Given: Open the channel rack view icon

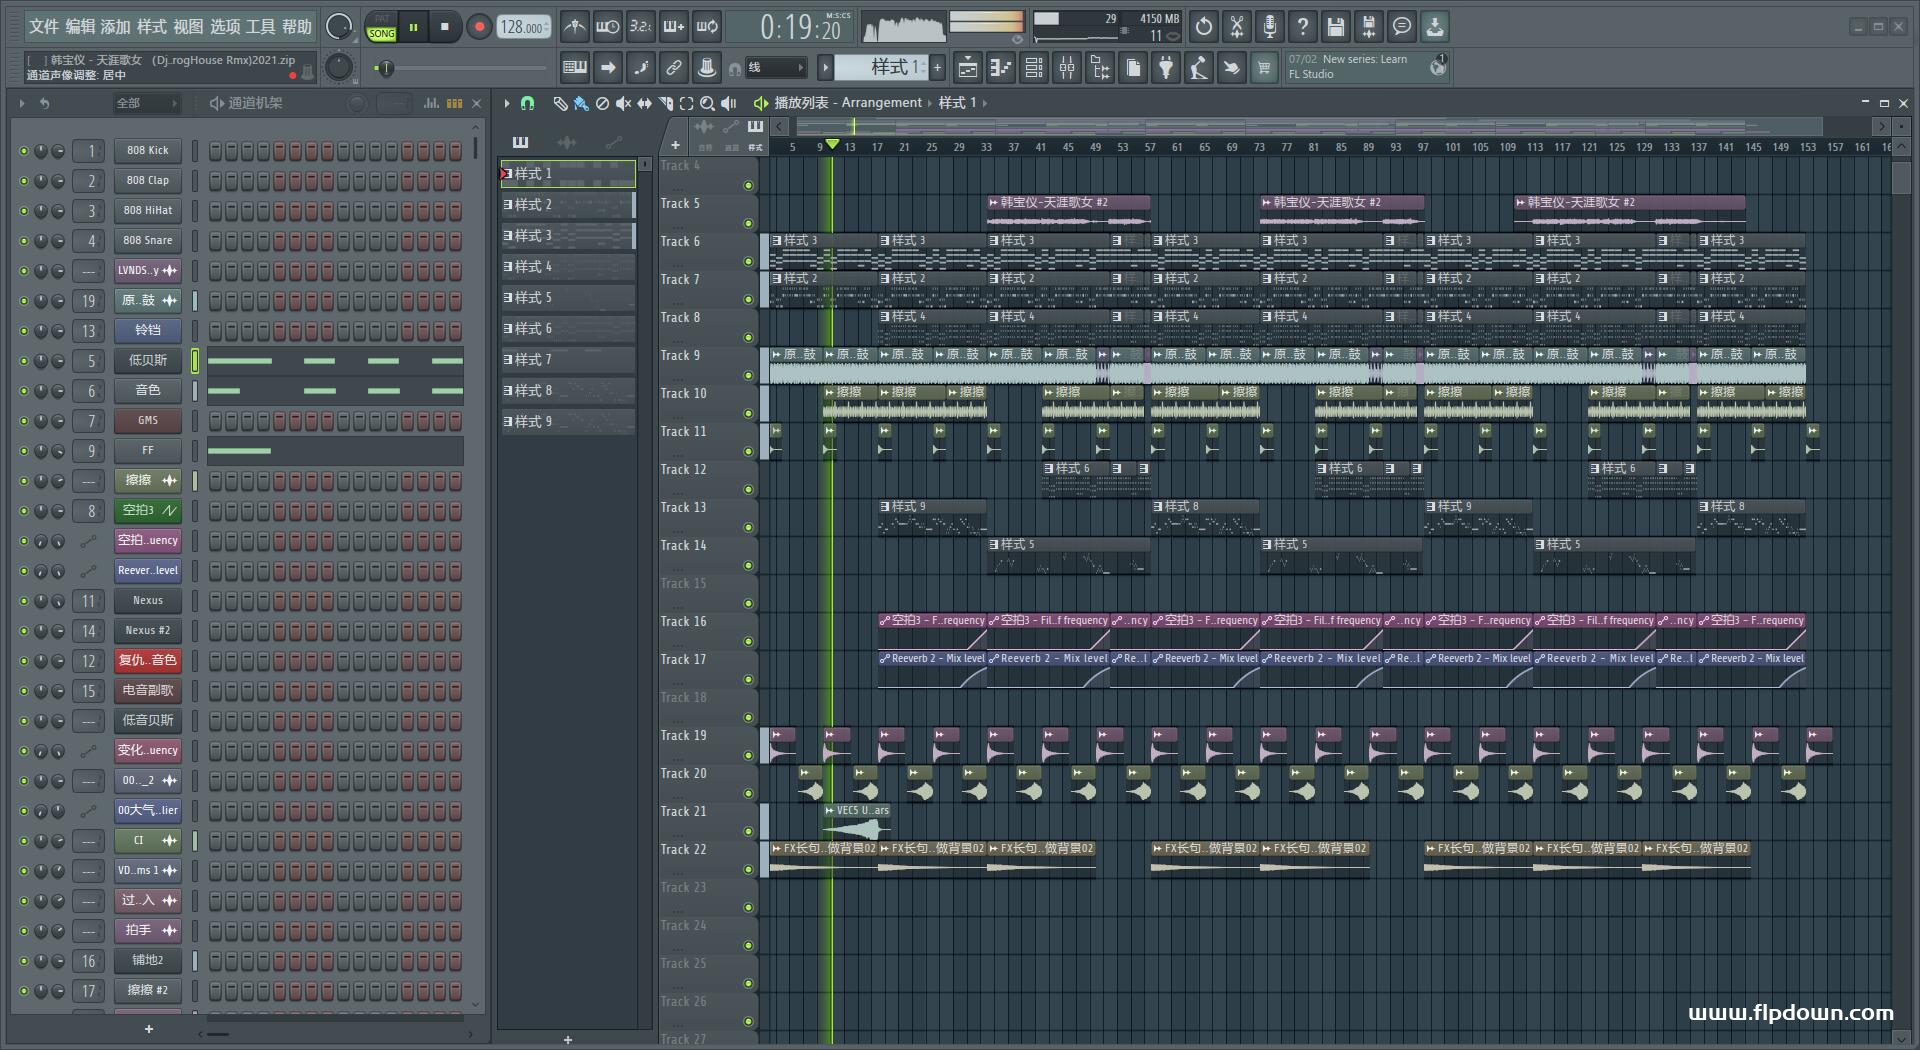Looking at the screenshot, I should pyautogui.click(x=1034, y=68).
